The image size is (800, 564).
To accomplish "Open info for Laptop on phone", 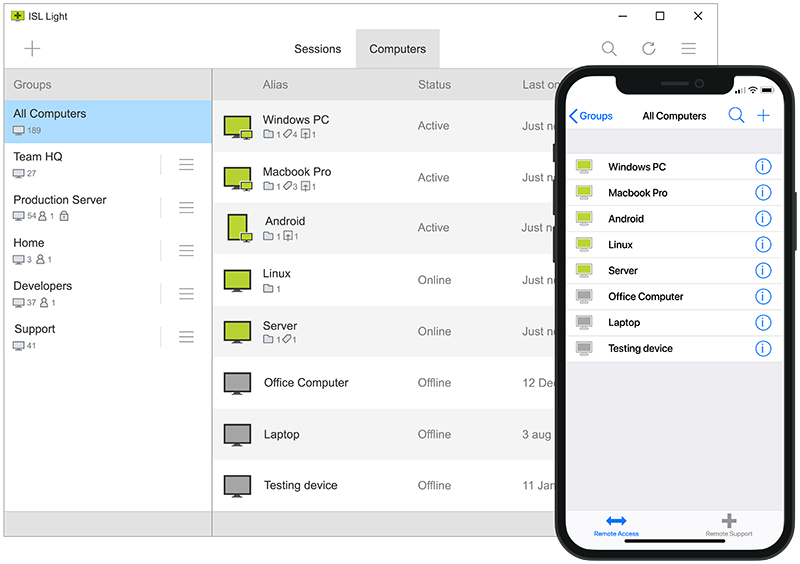I will point(763,323).
